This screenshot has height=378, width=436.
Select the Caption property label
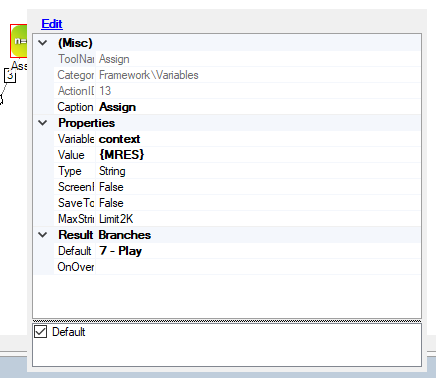pos(75,107)
